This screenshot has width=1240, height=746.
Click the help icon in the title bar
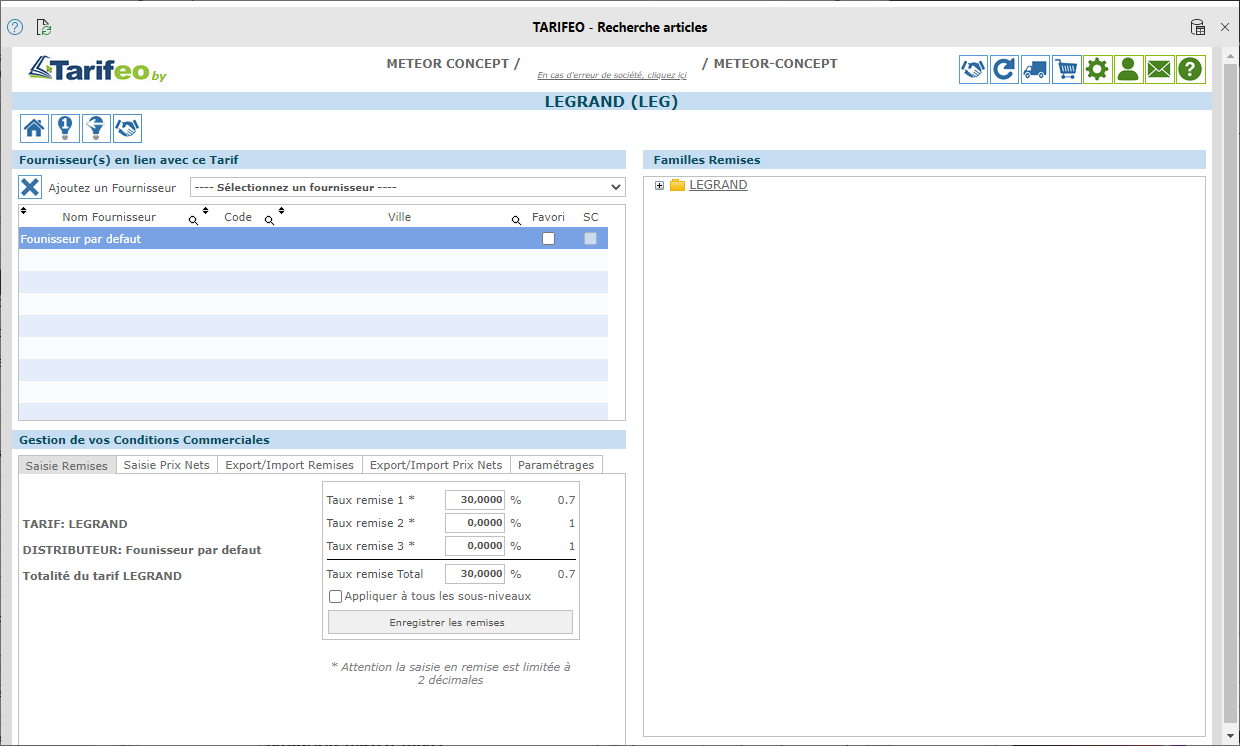pyautogui.click(x=15, y=27)
